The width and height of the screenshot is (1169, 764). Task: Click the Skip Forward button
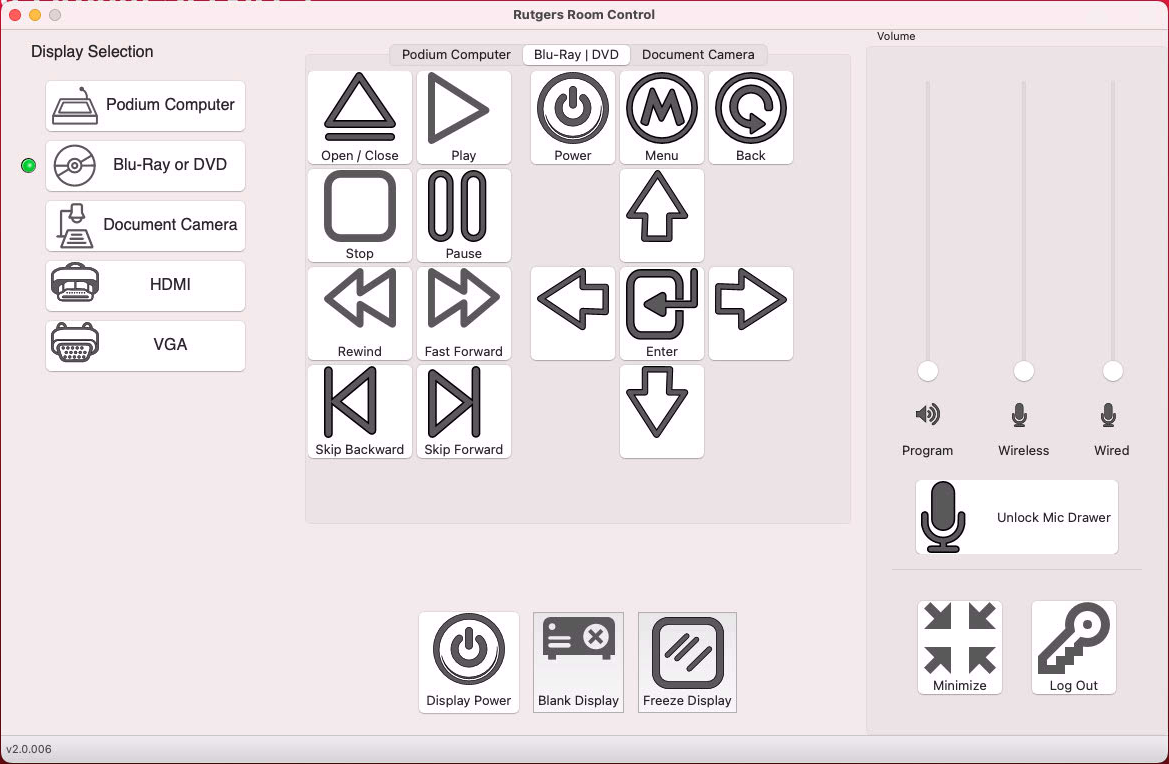(x=463, y=411)
